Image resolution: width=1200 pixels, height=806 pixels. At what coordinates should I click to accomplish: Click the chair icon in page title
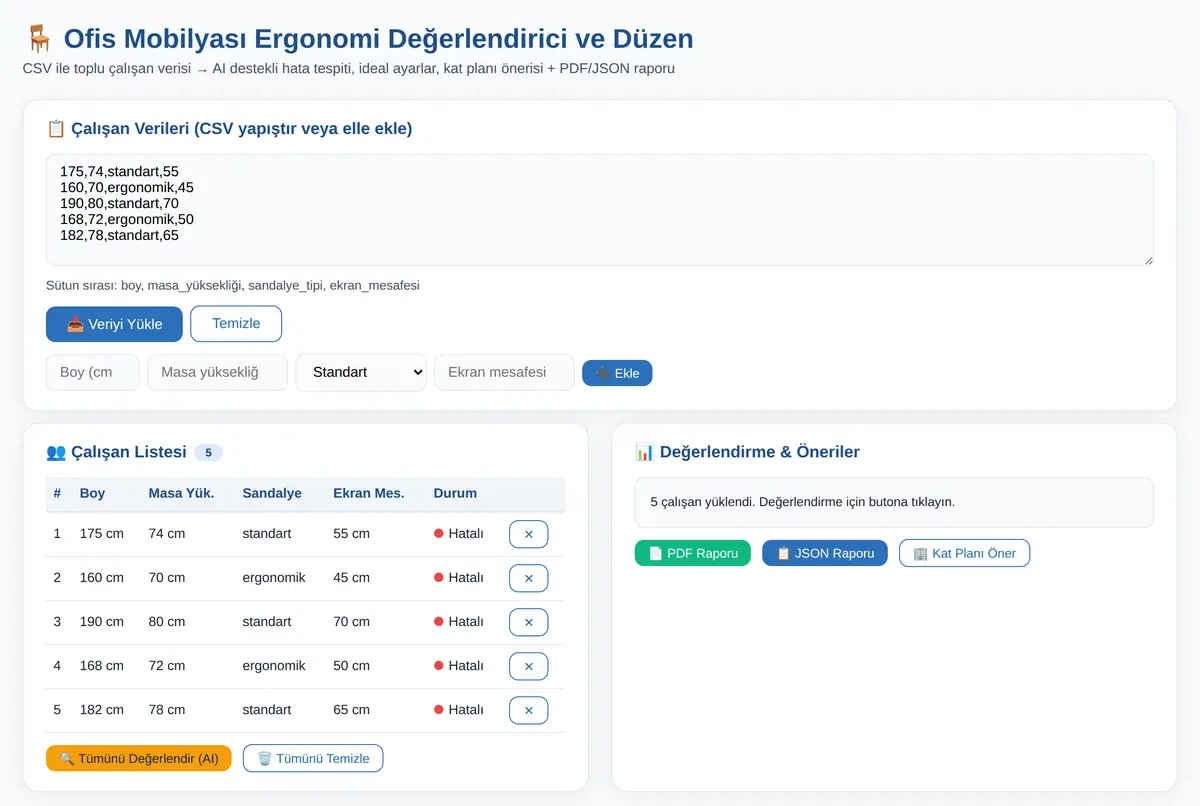39,39
